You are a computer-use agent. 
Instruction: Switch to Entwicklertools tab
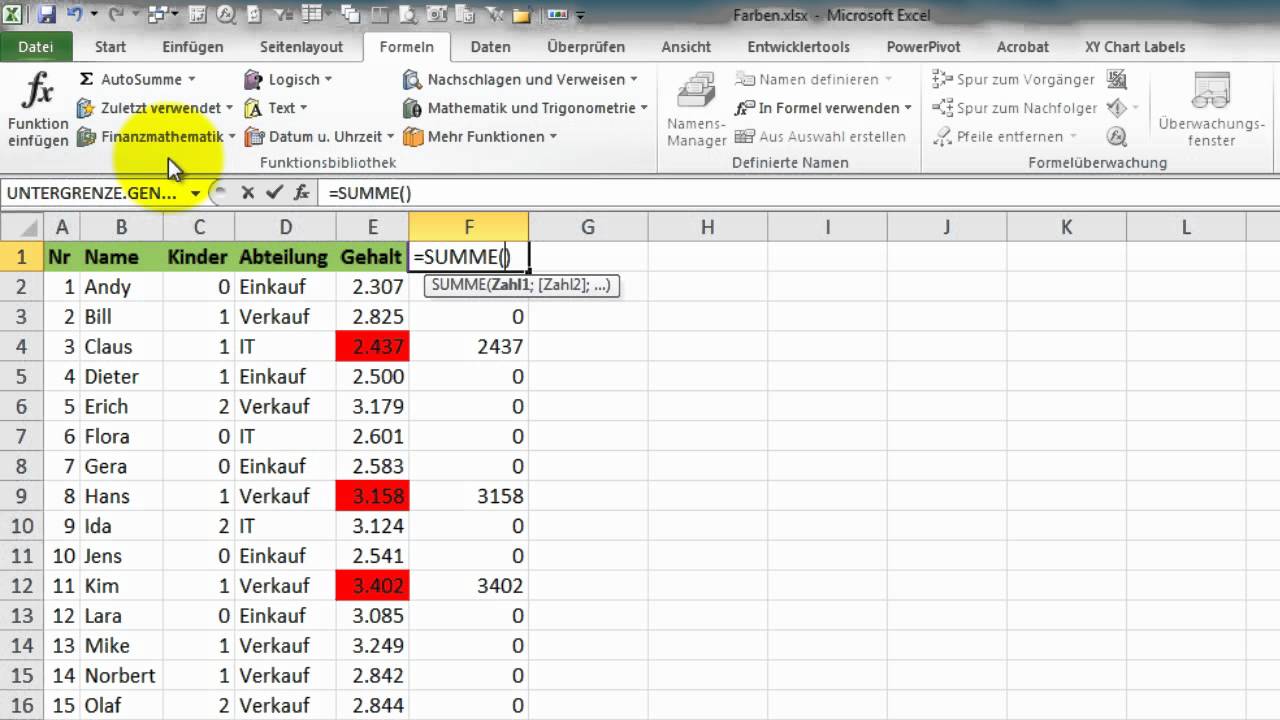pos(798,46)
